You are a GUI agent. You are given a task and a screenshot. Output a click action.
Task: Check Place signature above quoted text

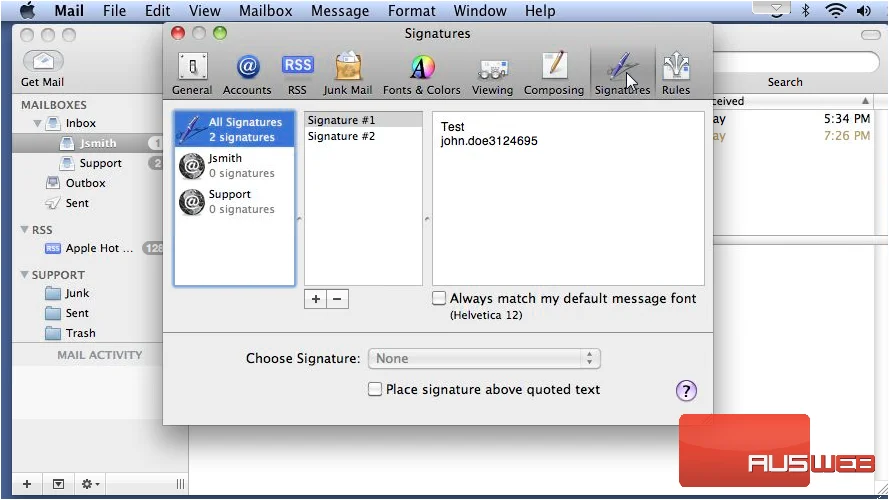coord(375,389)
